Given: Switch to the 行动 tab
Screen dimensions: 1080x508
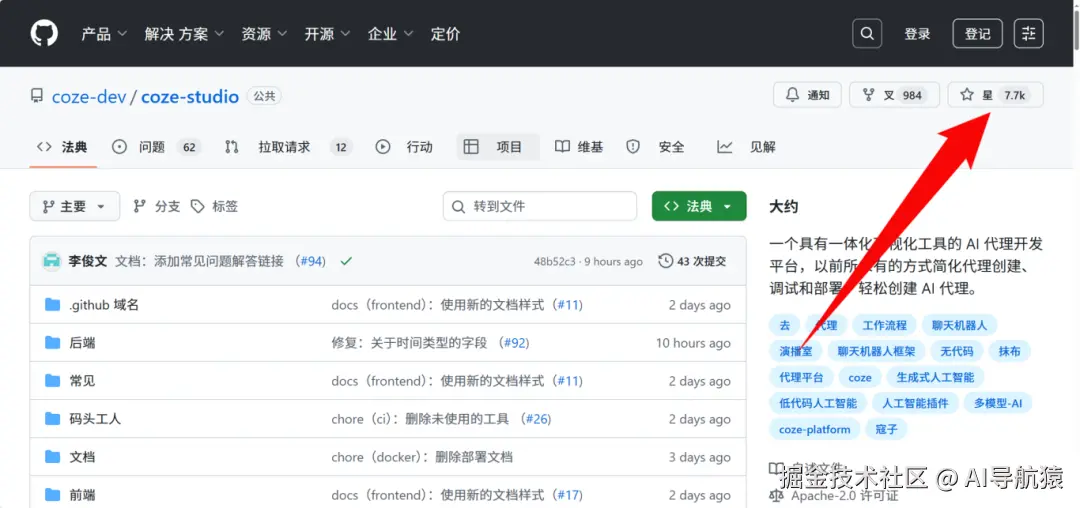Looking at the screenshot, I should click(404, 147).
